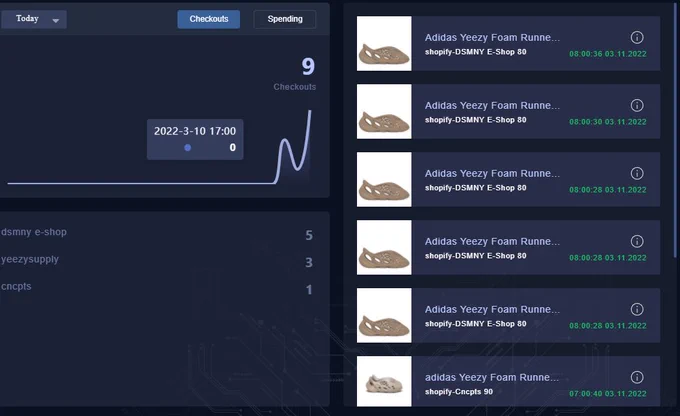The width and height of the screenshot is (680, 416).
Task: Click the 07:00:40 03.11.2022 timestamp
Action: (608, 394)
